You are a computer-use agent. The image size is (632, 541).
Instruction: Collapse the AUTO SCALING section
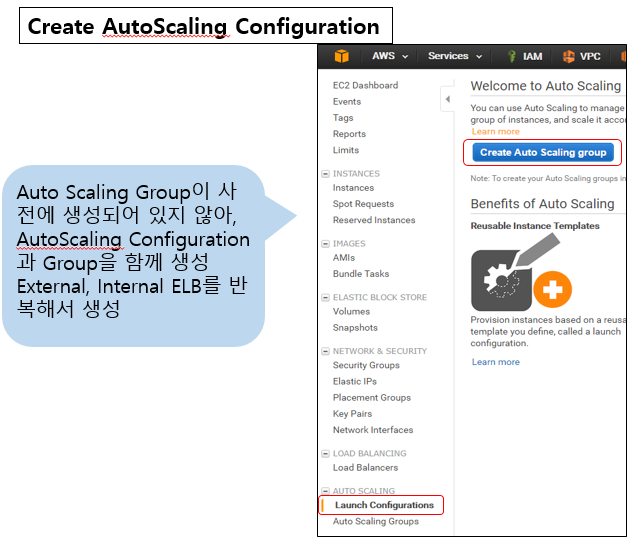(x=325, y=491)
